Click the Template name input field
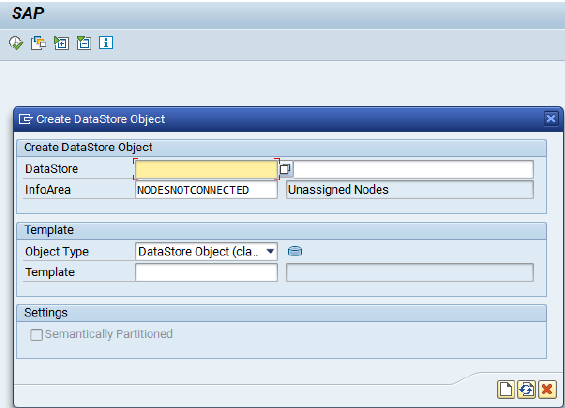 coord(206,272)
